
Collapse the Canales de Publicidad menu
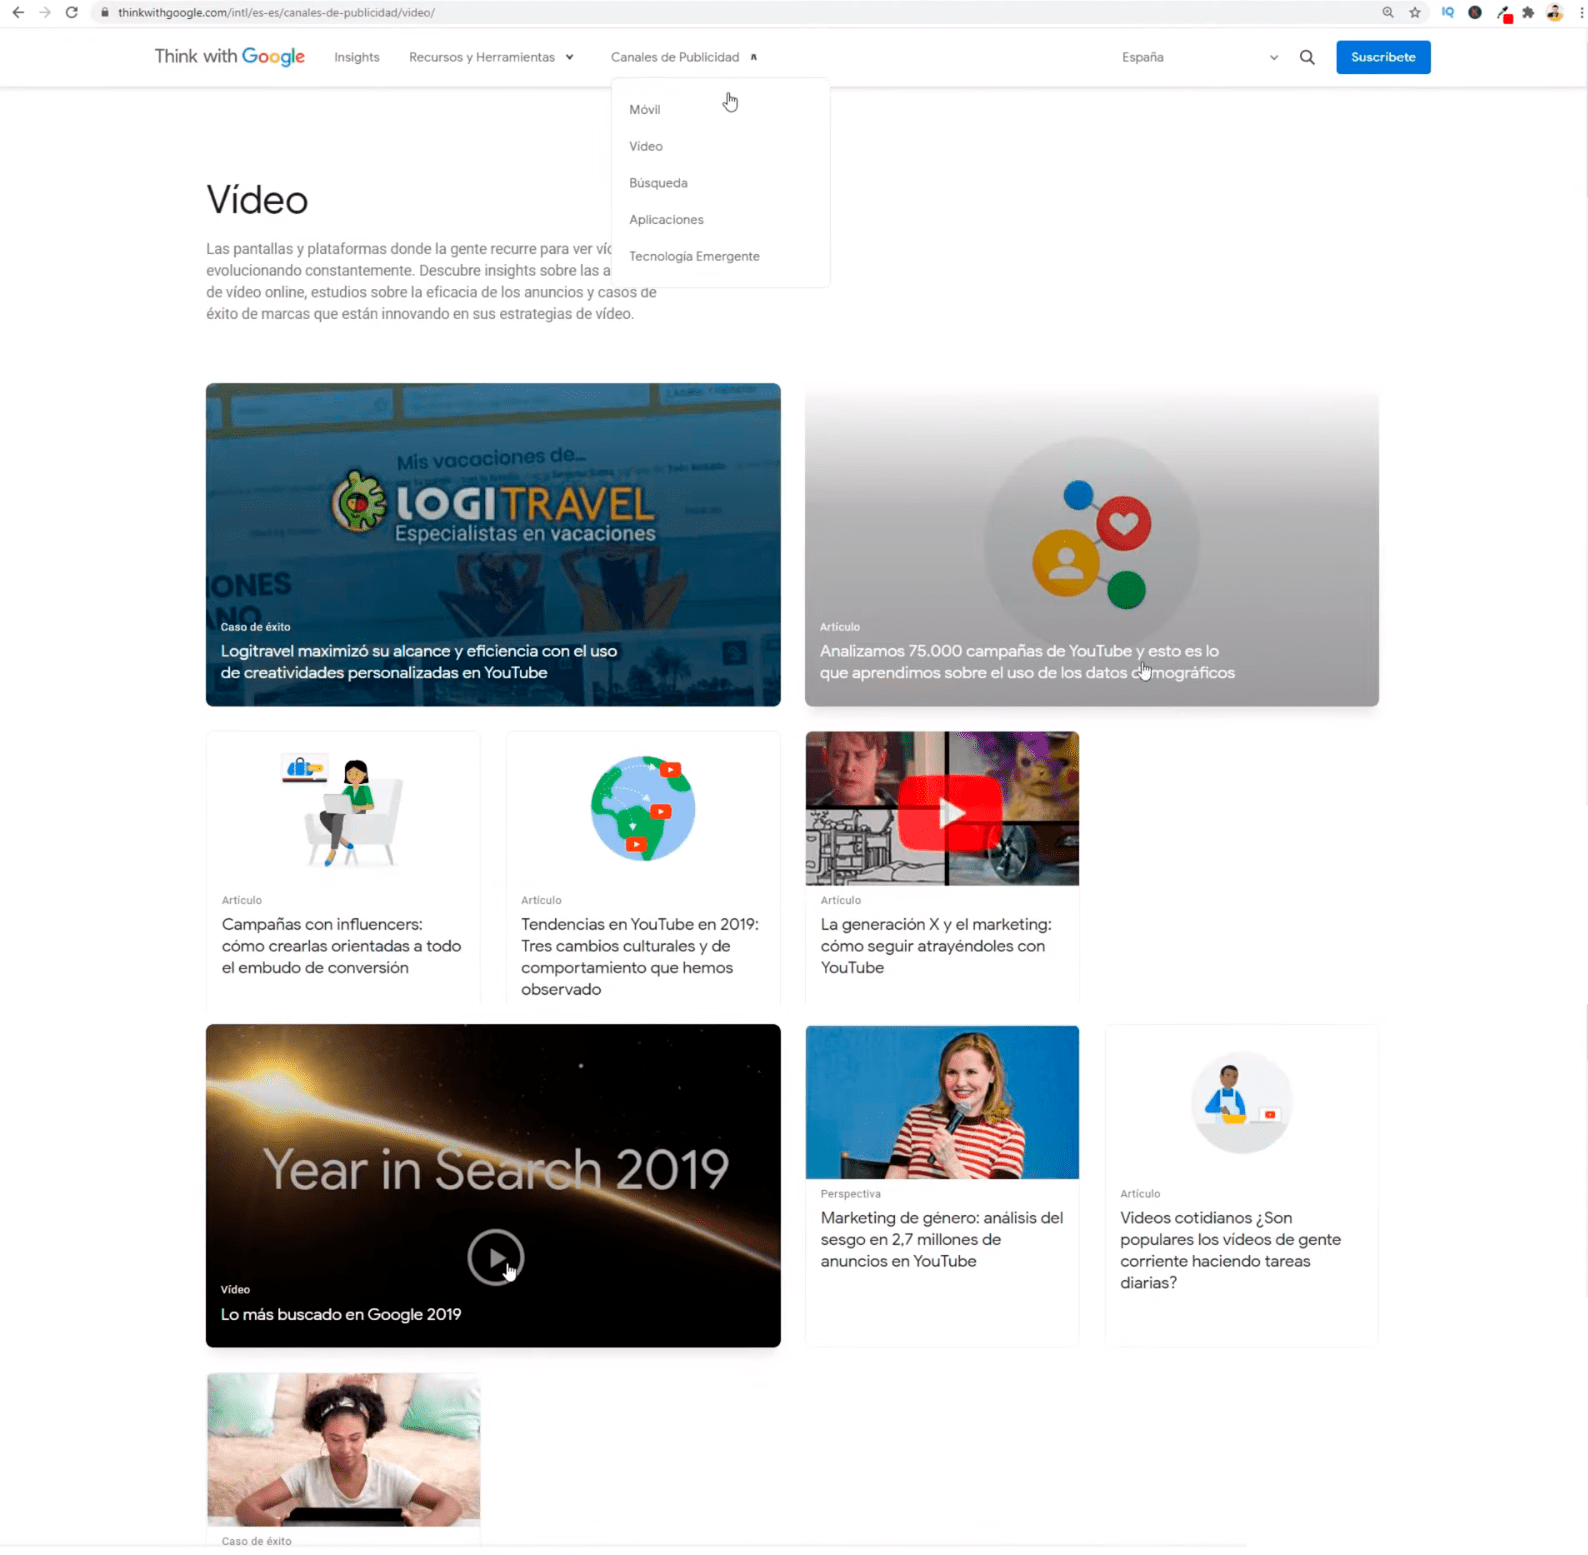684,57
